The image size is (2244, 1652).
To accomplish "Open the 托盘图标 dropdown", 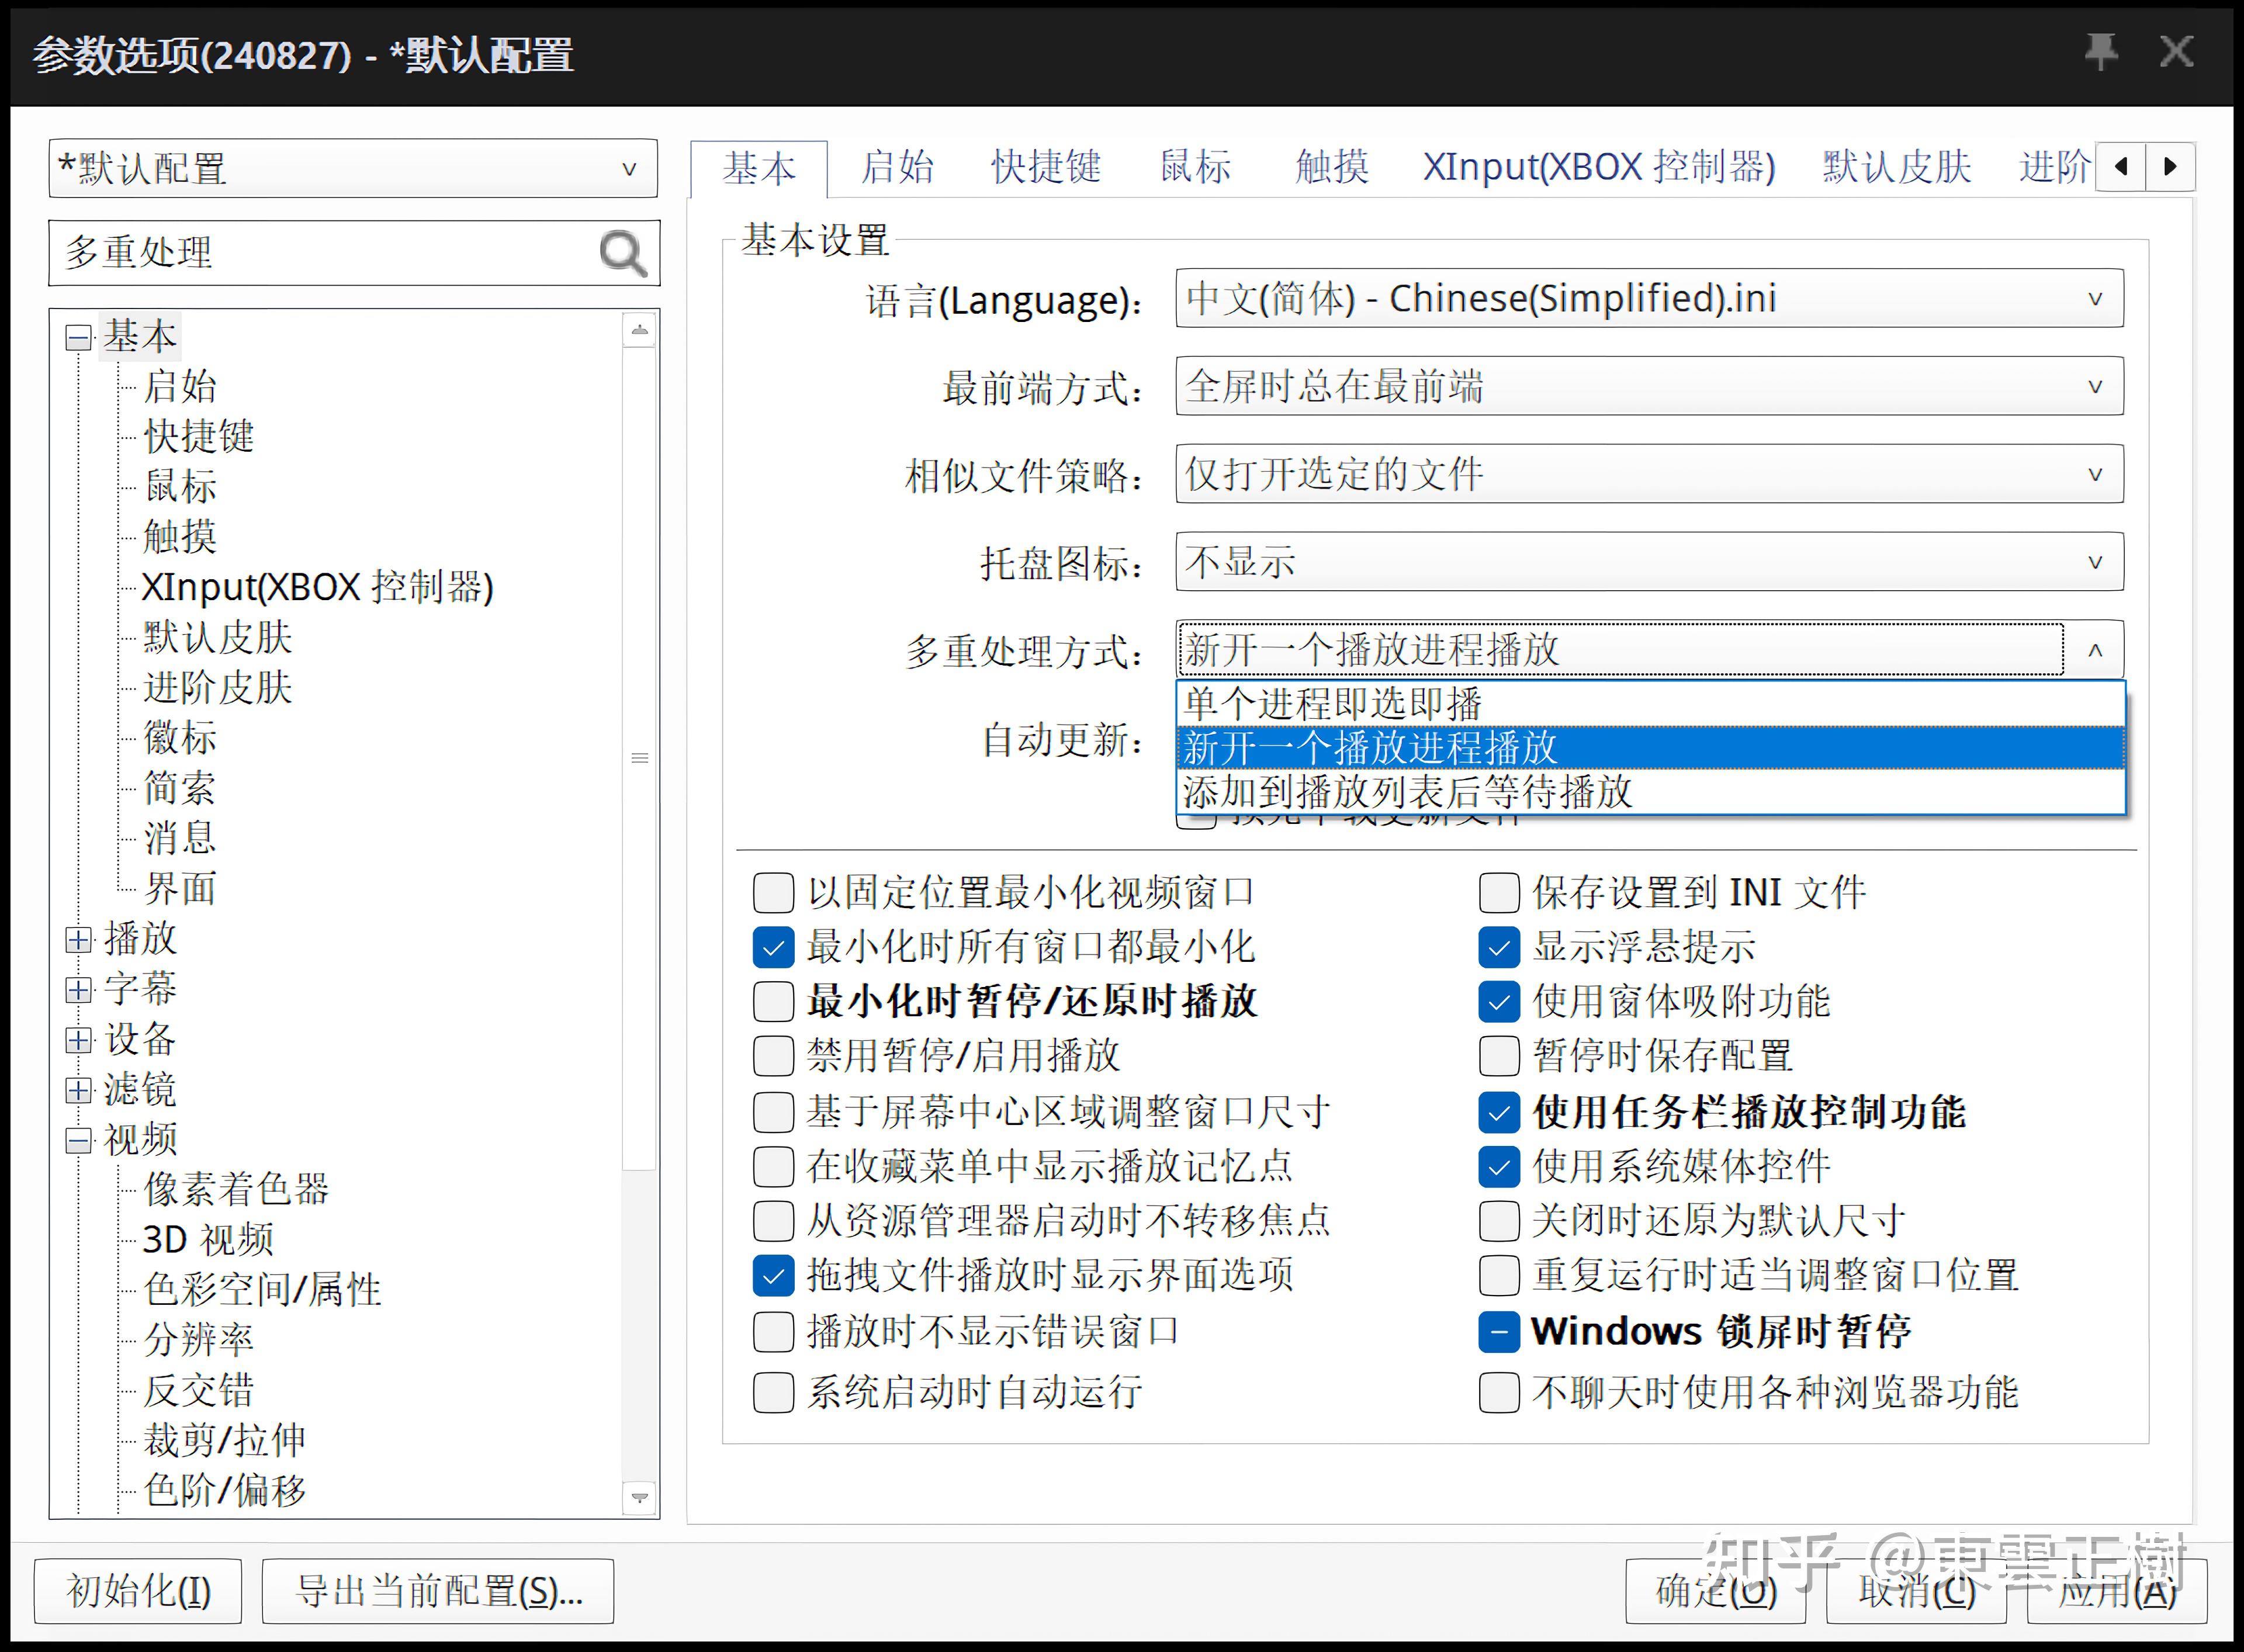I will (x=1649, y=562).
